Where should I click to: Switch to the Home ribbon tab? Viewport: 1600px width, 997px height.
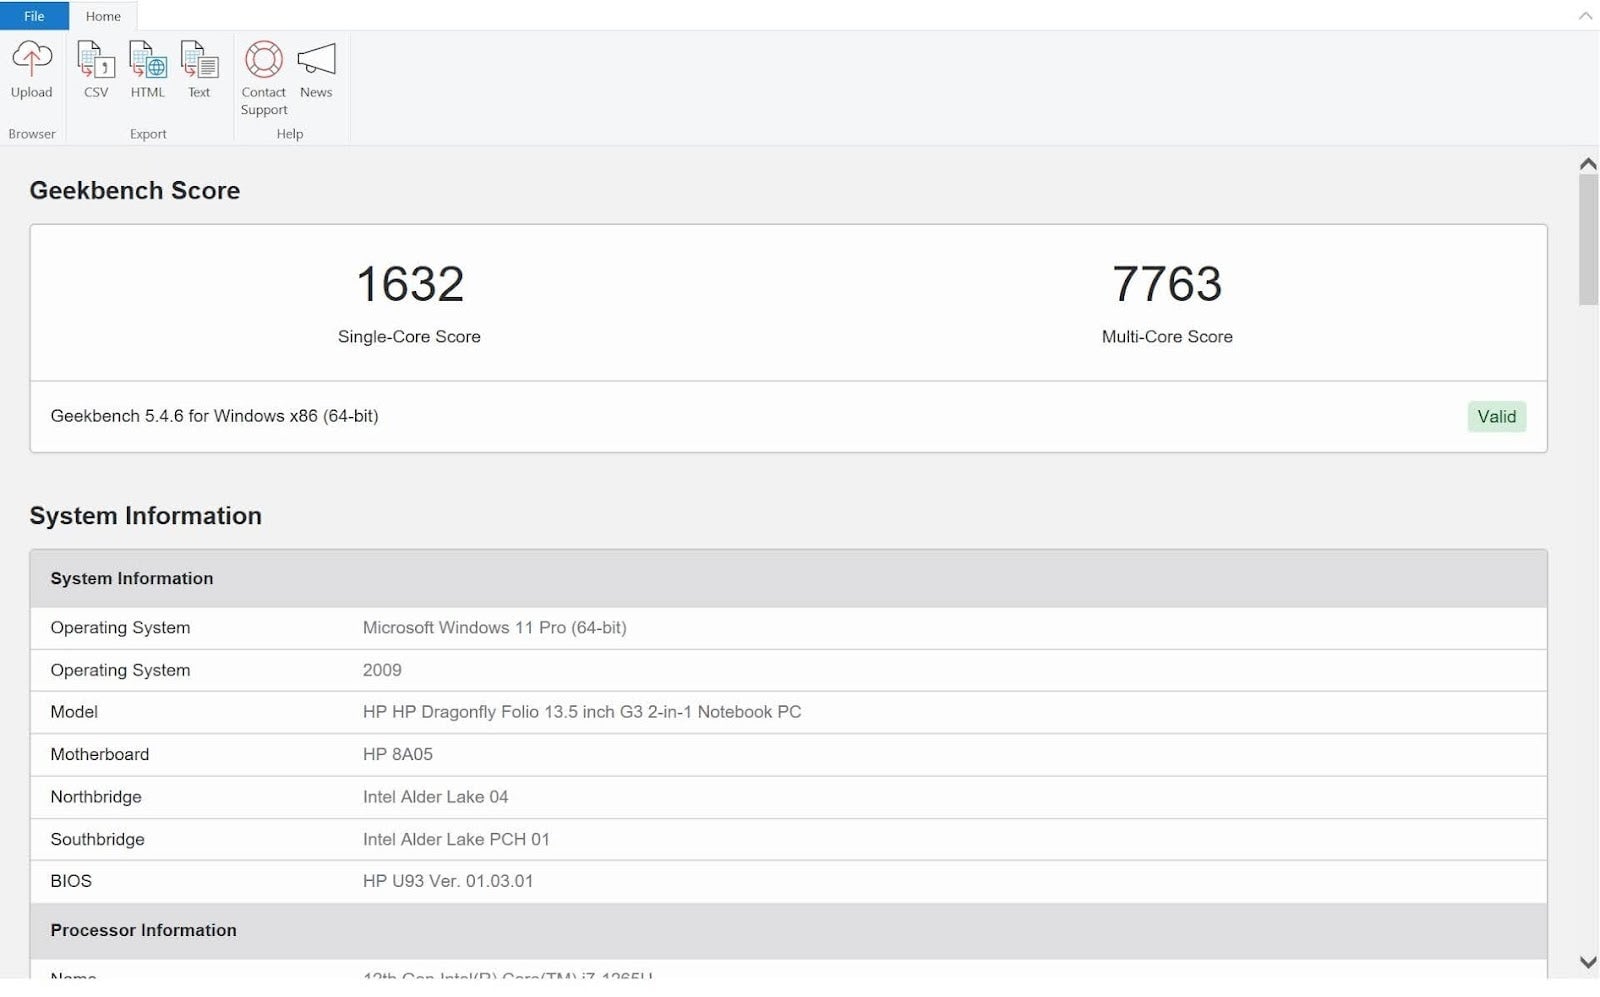(x=102, y=16)
